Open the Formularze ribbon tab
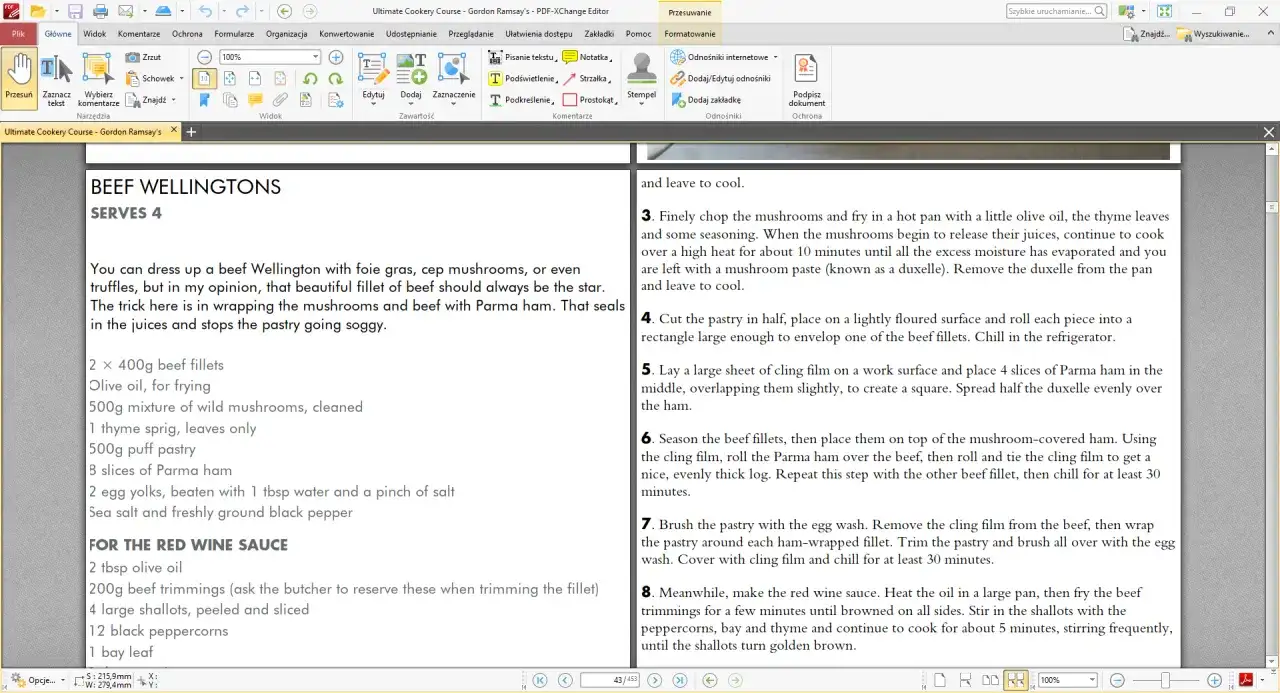 234,33
